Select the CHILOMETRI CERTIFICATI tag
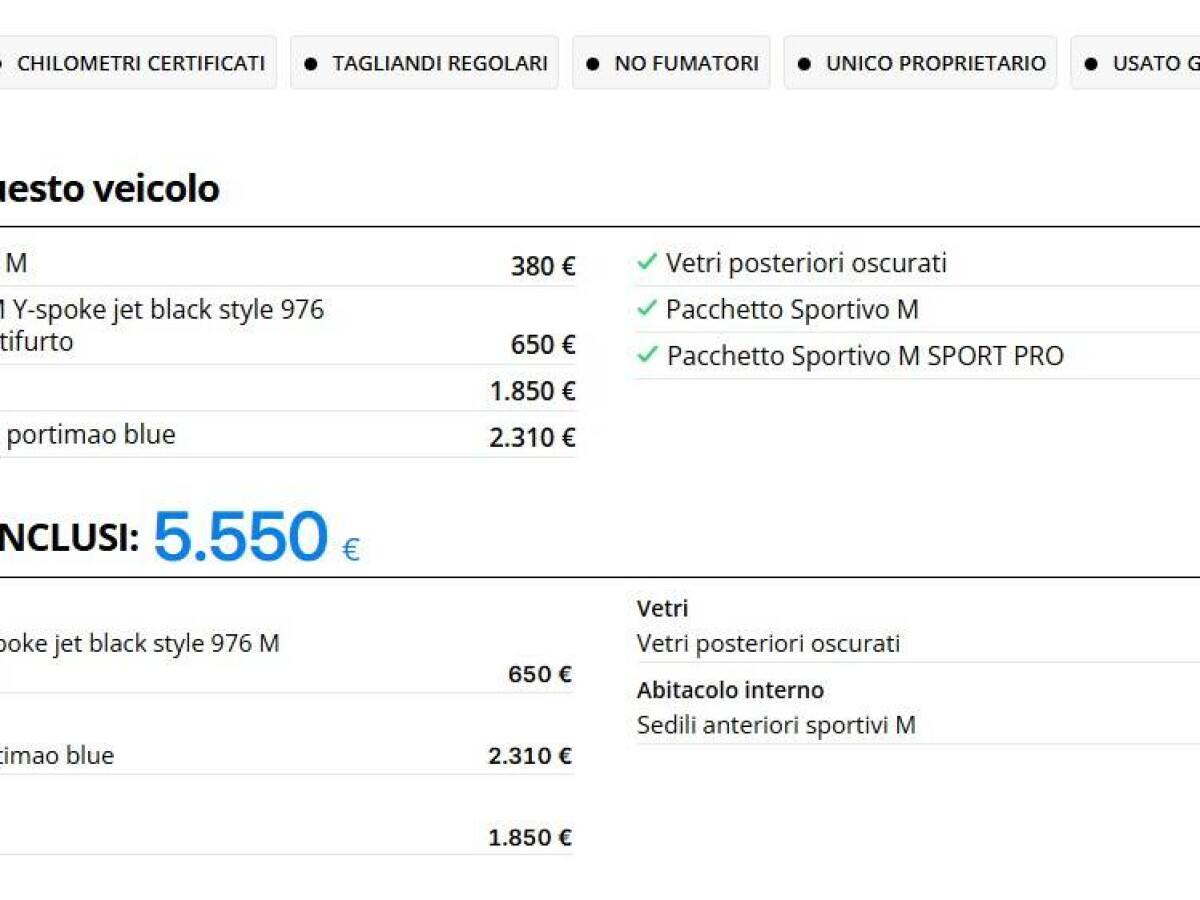Image resolution: width=1200 pixels, height=900 pixels. (138, 63)
